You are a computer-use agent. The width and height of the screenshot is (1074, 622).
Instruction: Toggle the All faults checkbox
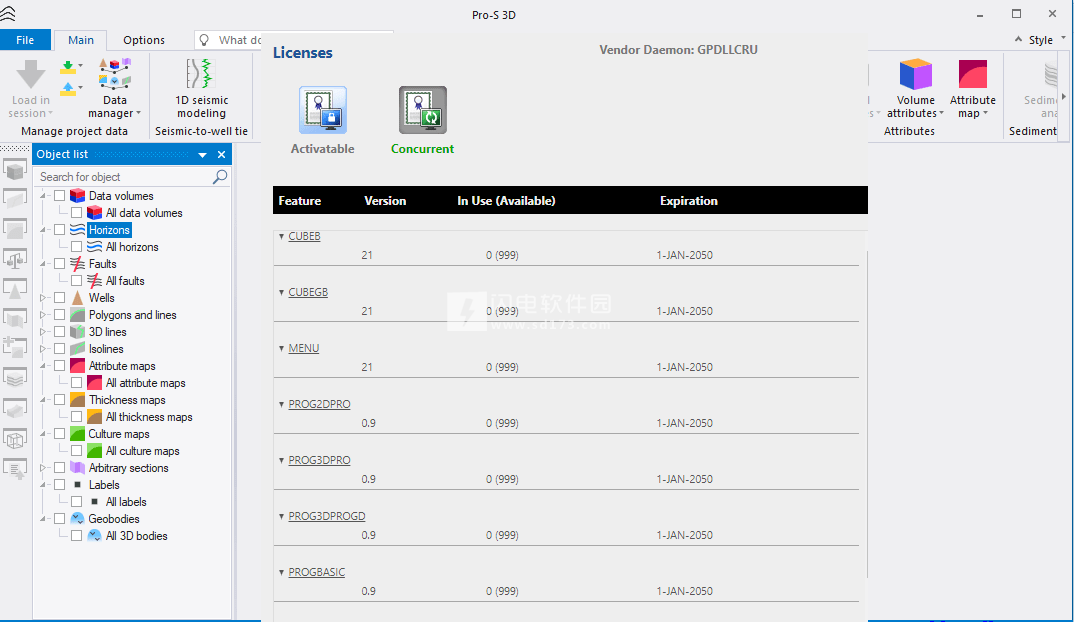[x=77, y=281]
